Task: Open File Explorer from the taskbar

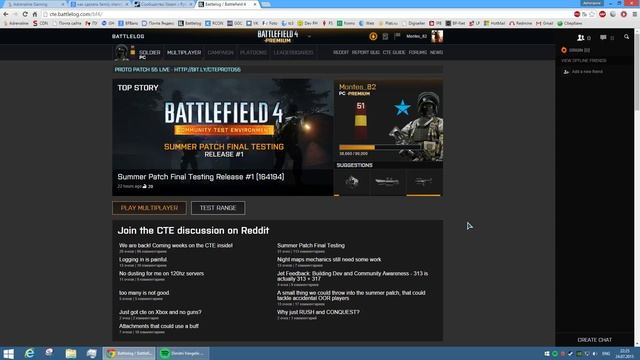Action: (x=71, y=353)
